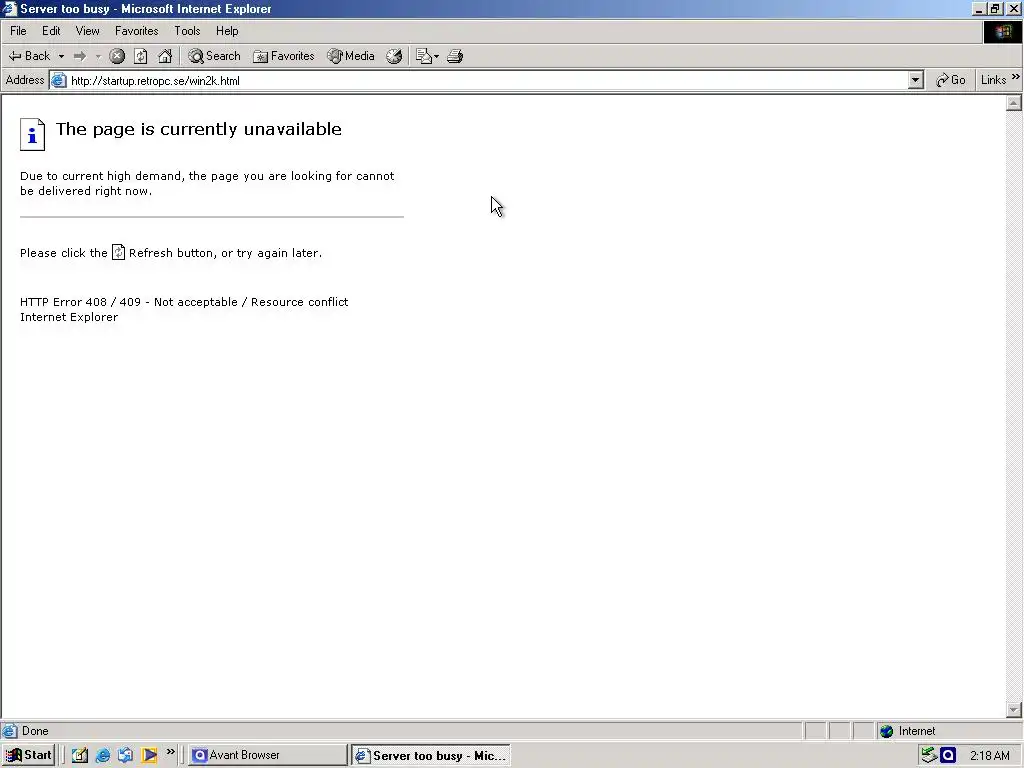Expand the Mail dropdown arrow

(x=436, y=56)
